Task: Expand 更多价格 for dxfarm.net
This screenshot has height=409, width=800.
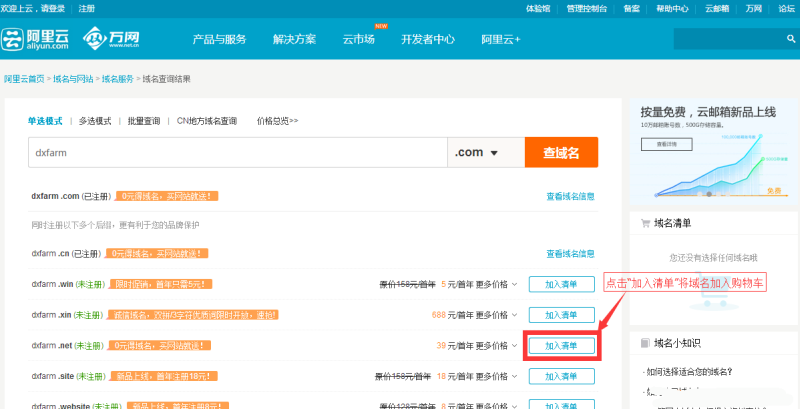Action: coord(495,345)
